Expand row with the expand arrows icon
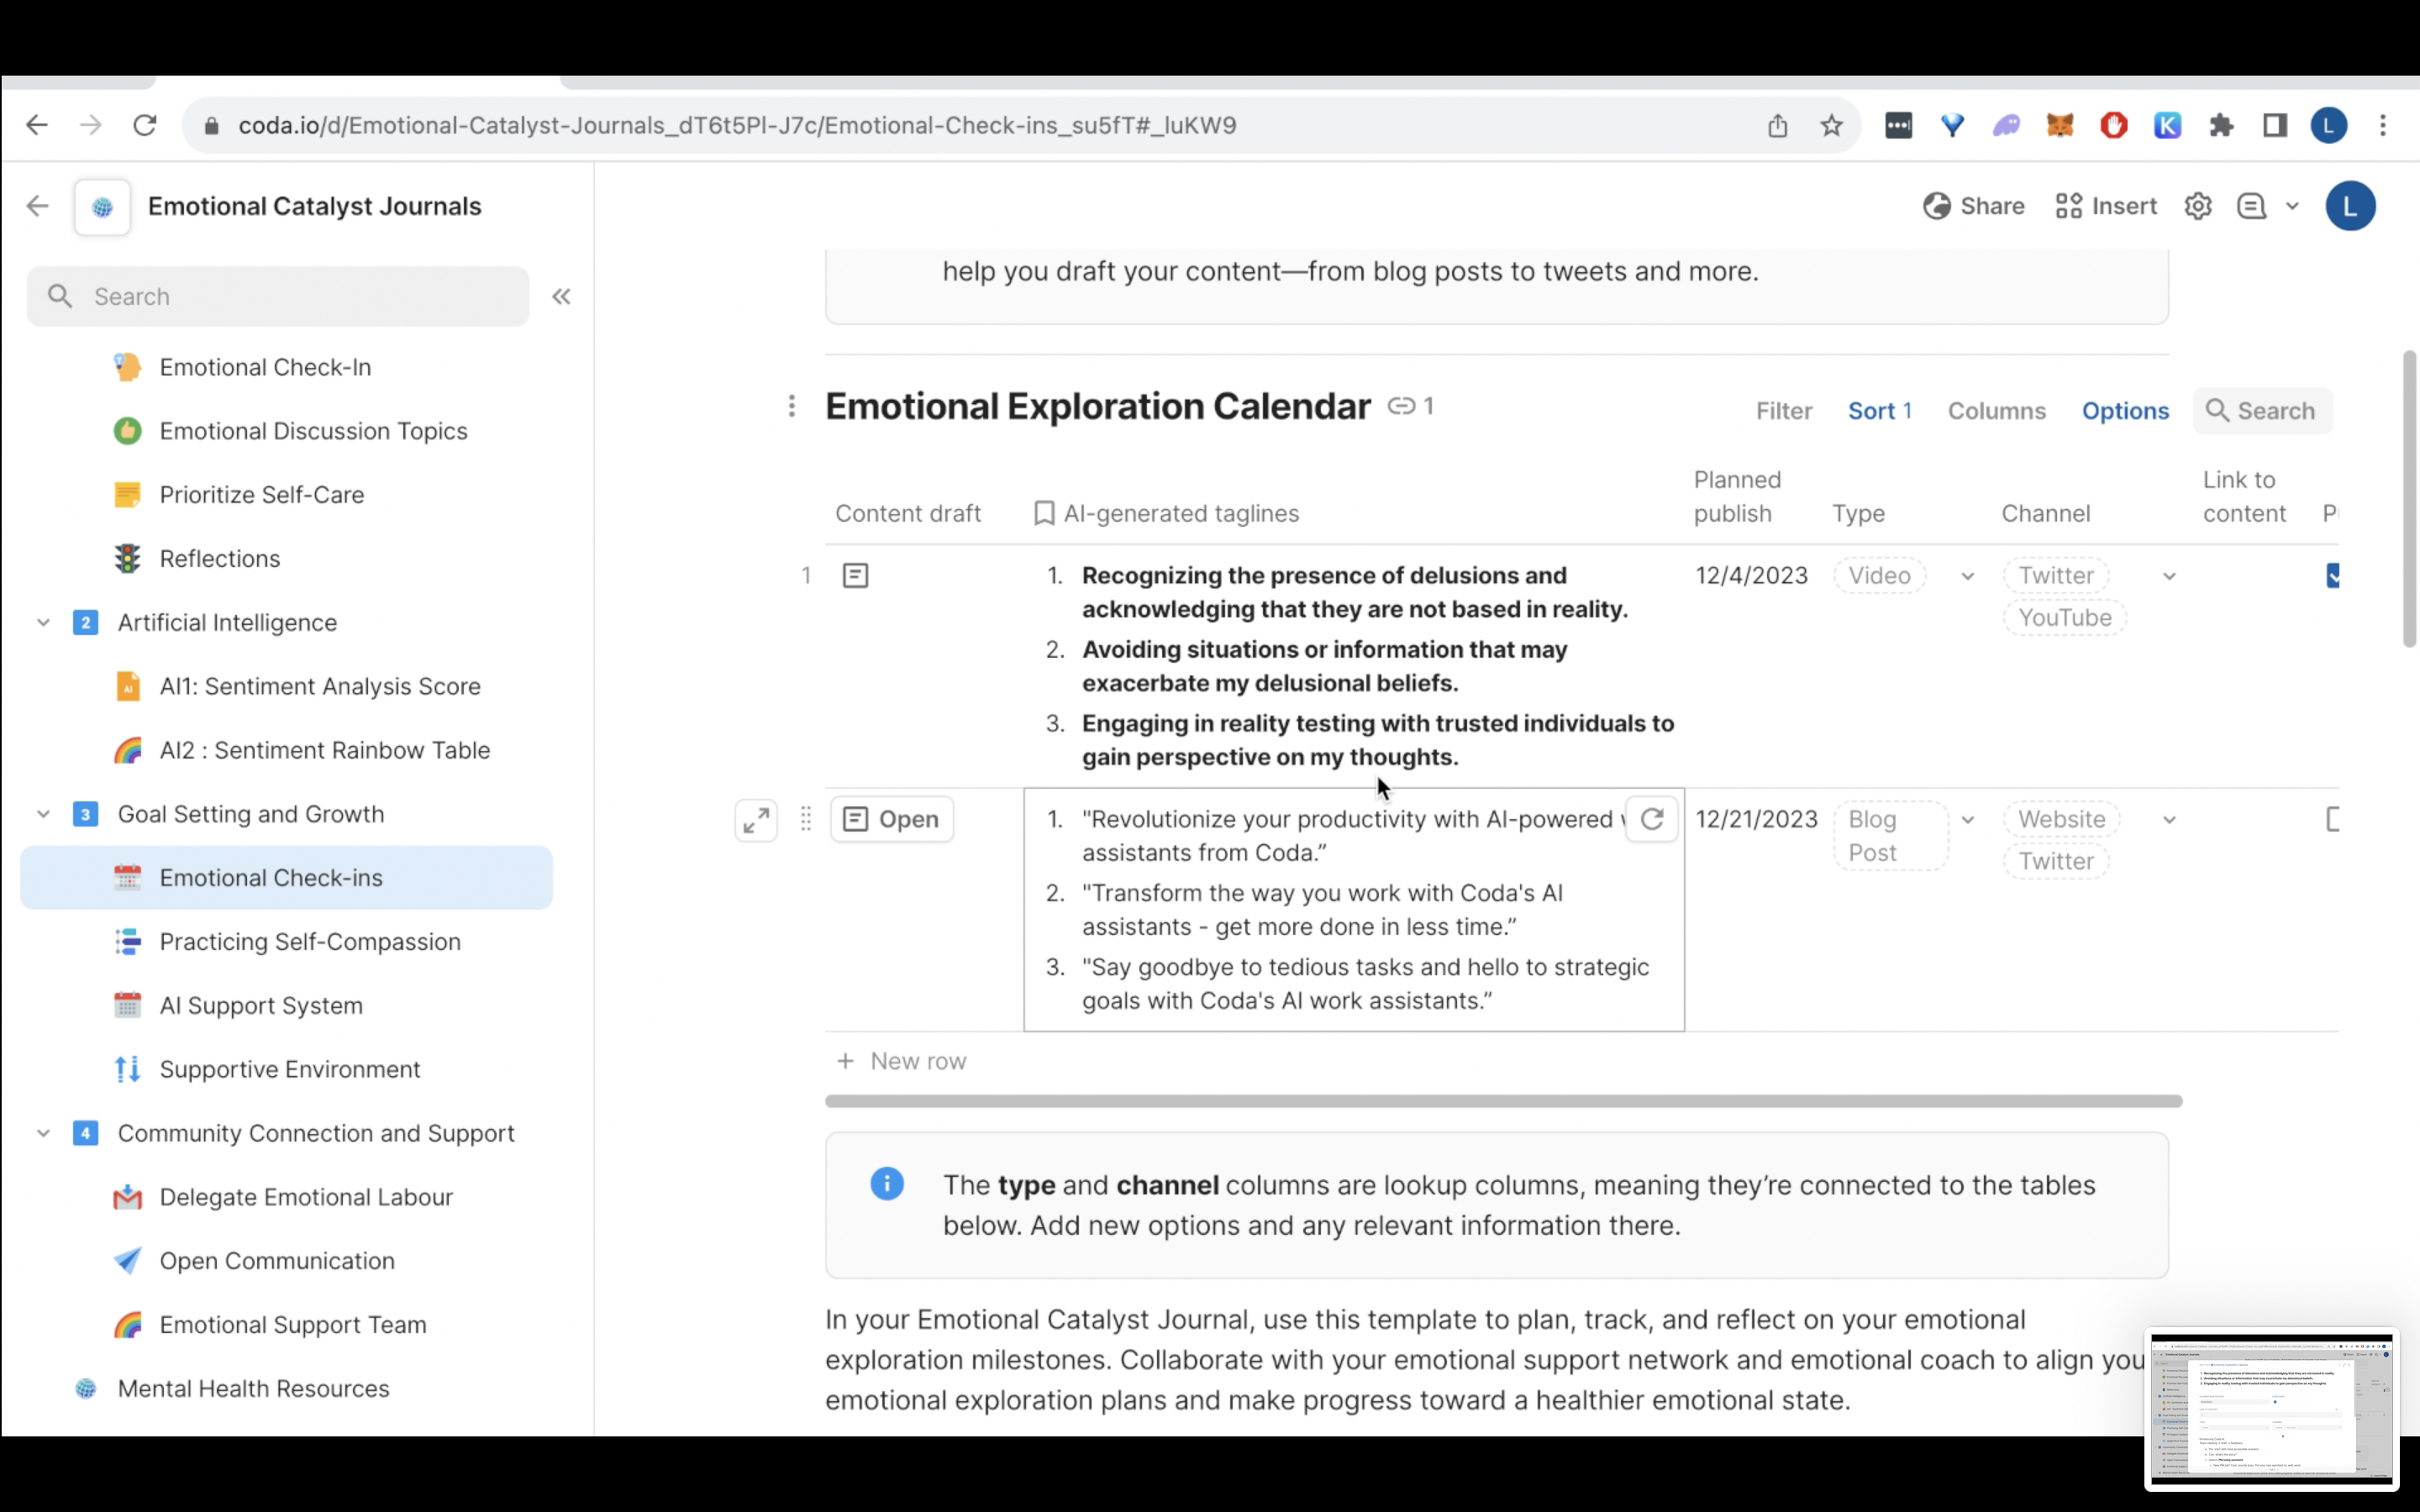This screenshot has height=1512, width=2420. pyautogui.click(x=756, y=821)
